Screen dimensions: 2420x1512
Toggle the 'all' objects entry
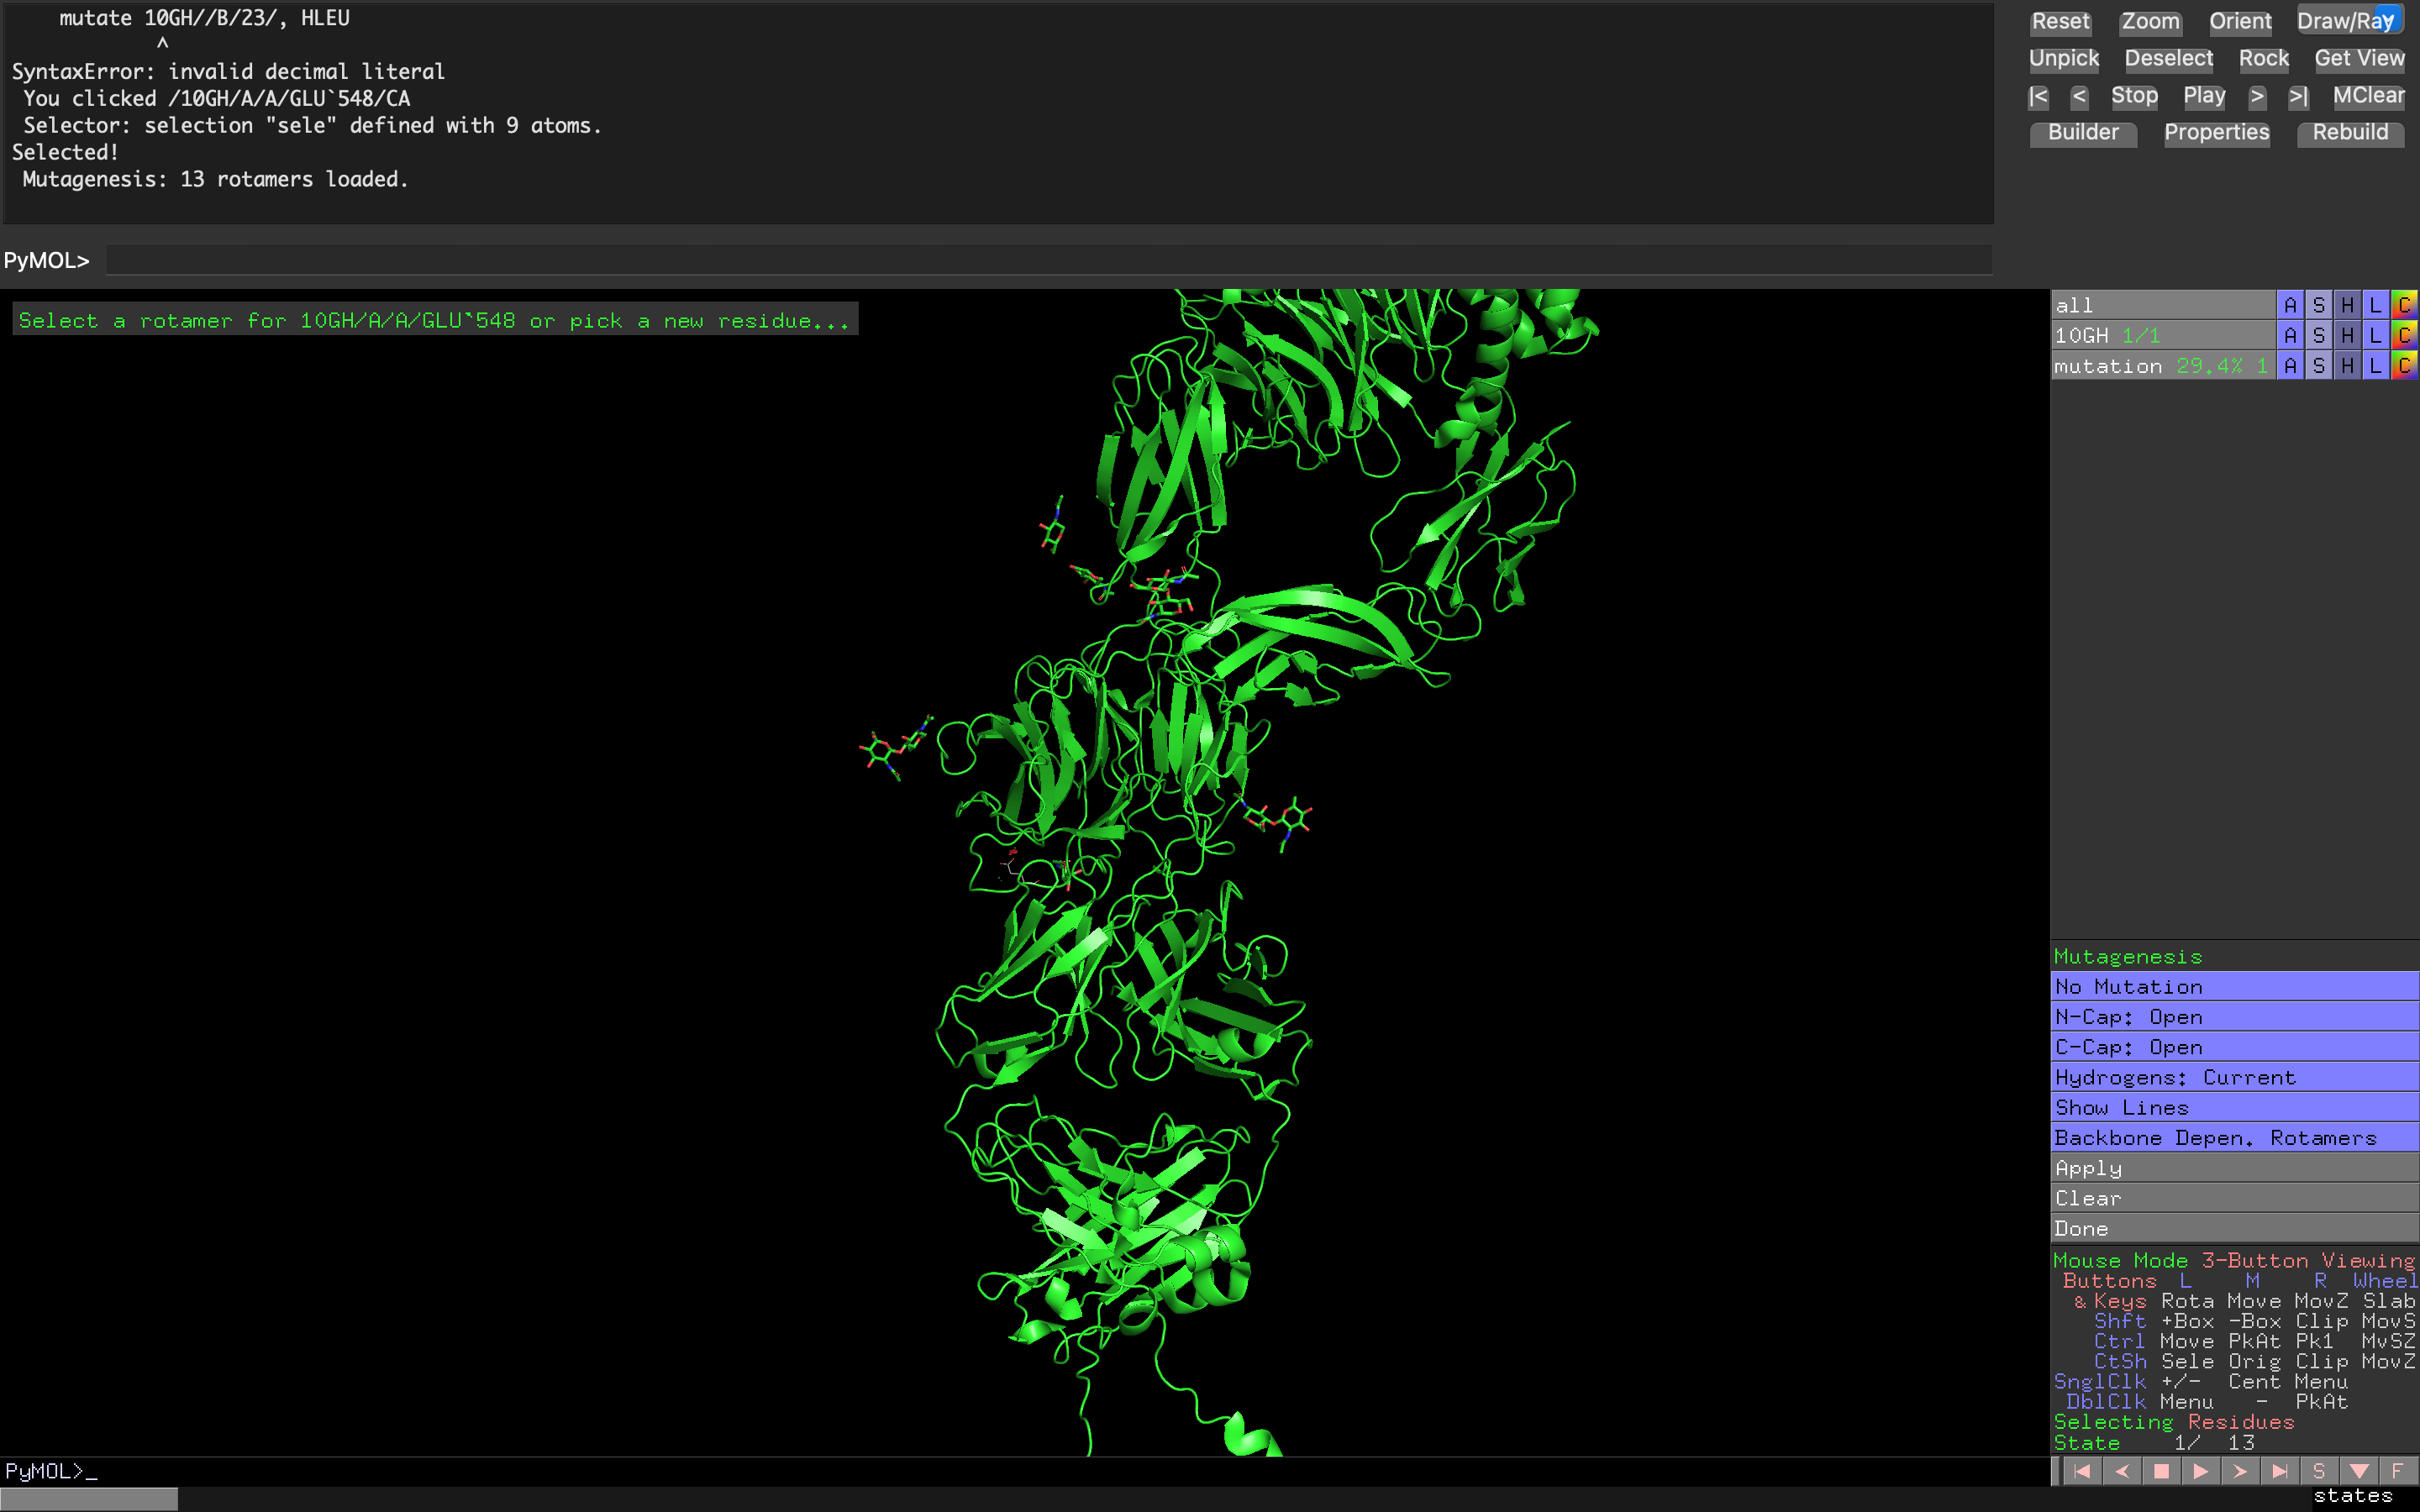point(2162,305)
